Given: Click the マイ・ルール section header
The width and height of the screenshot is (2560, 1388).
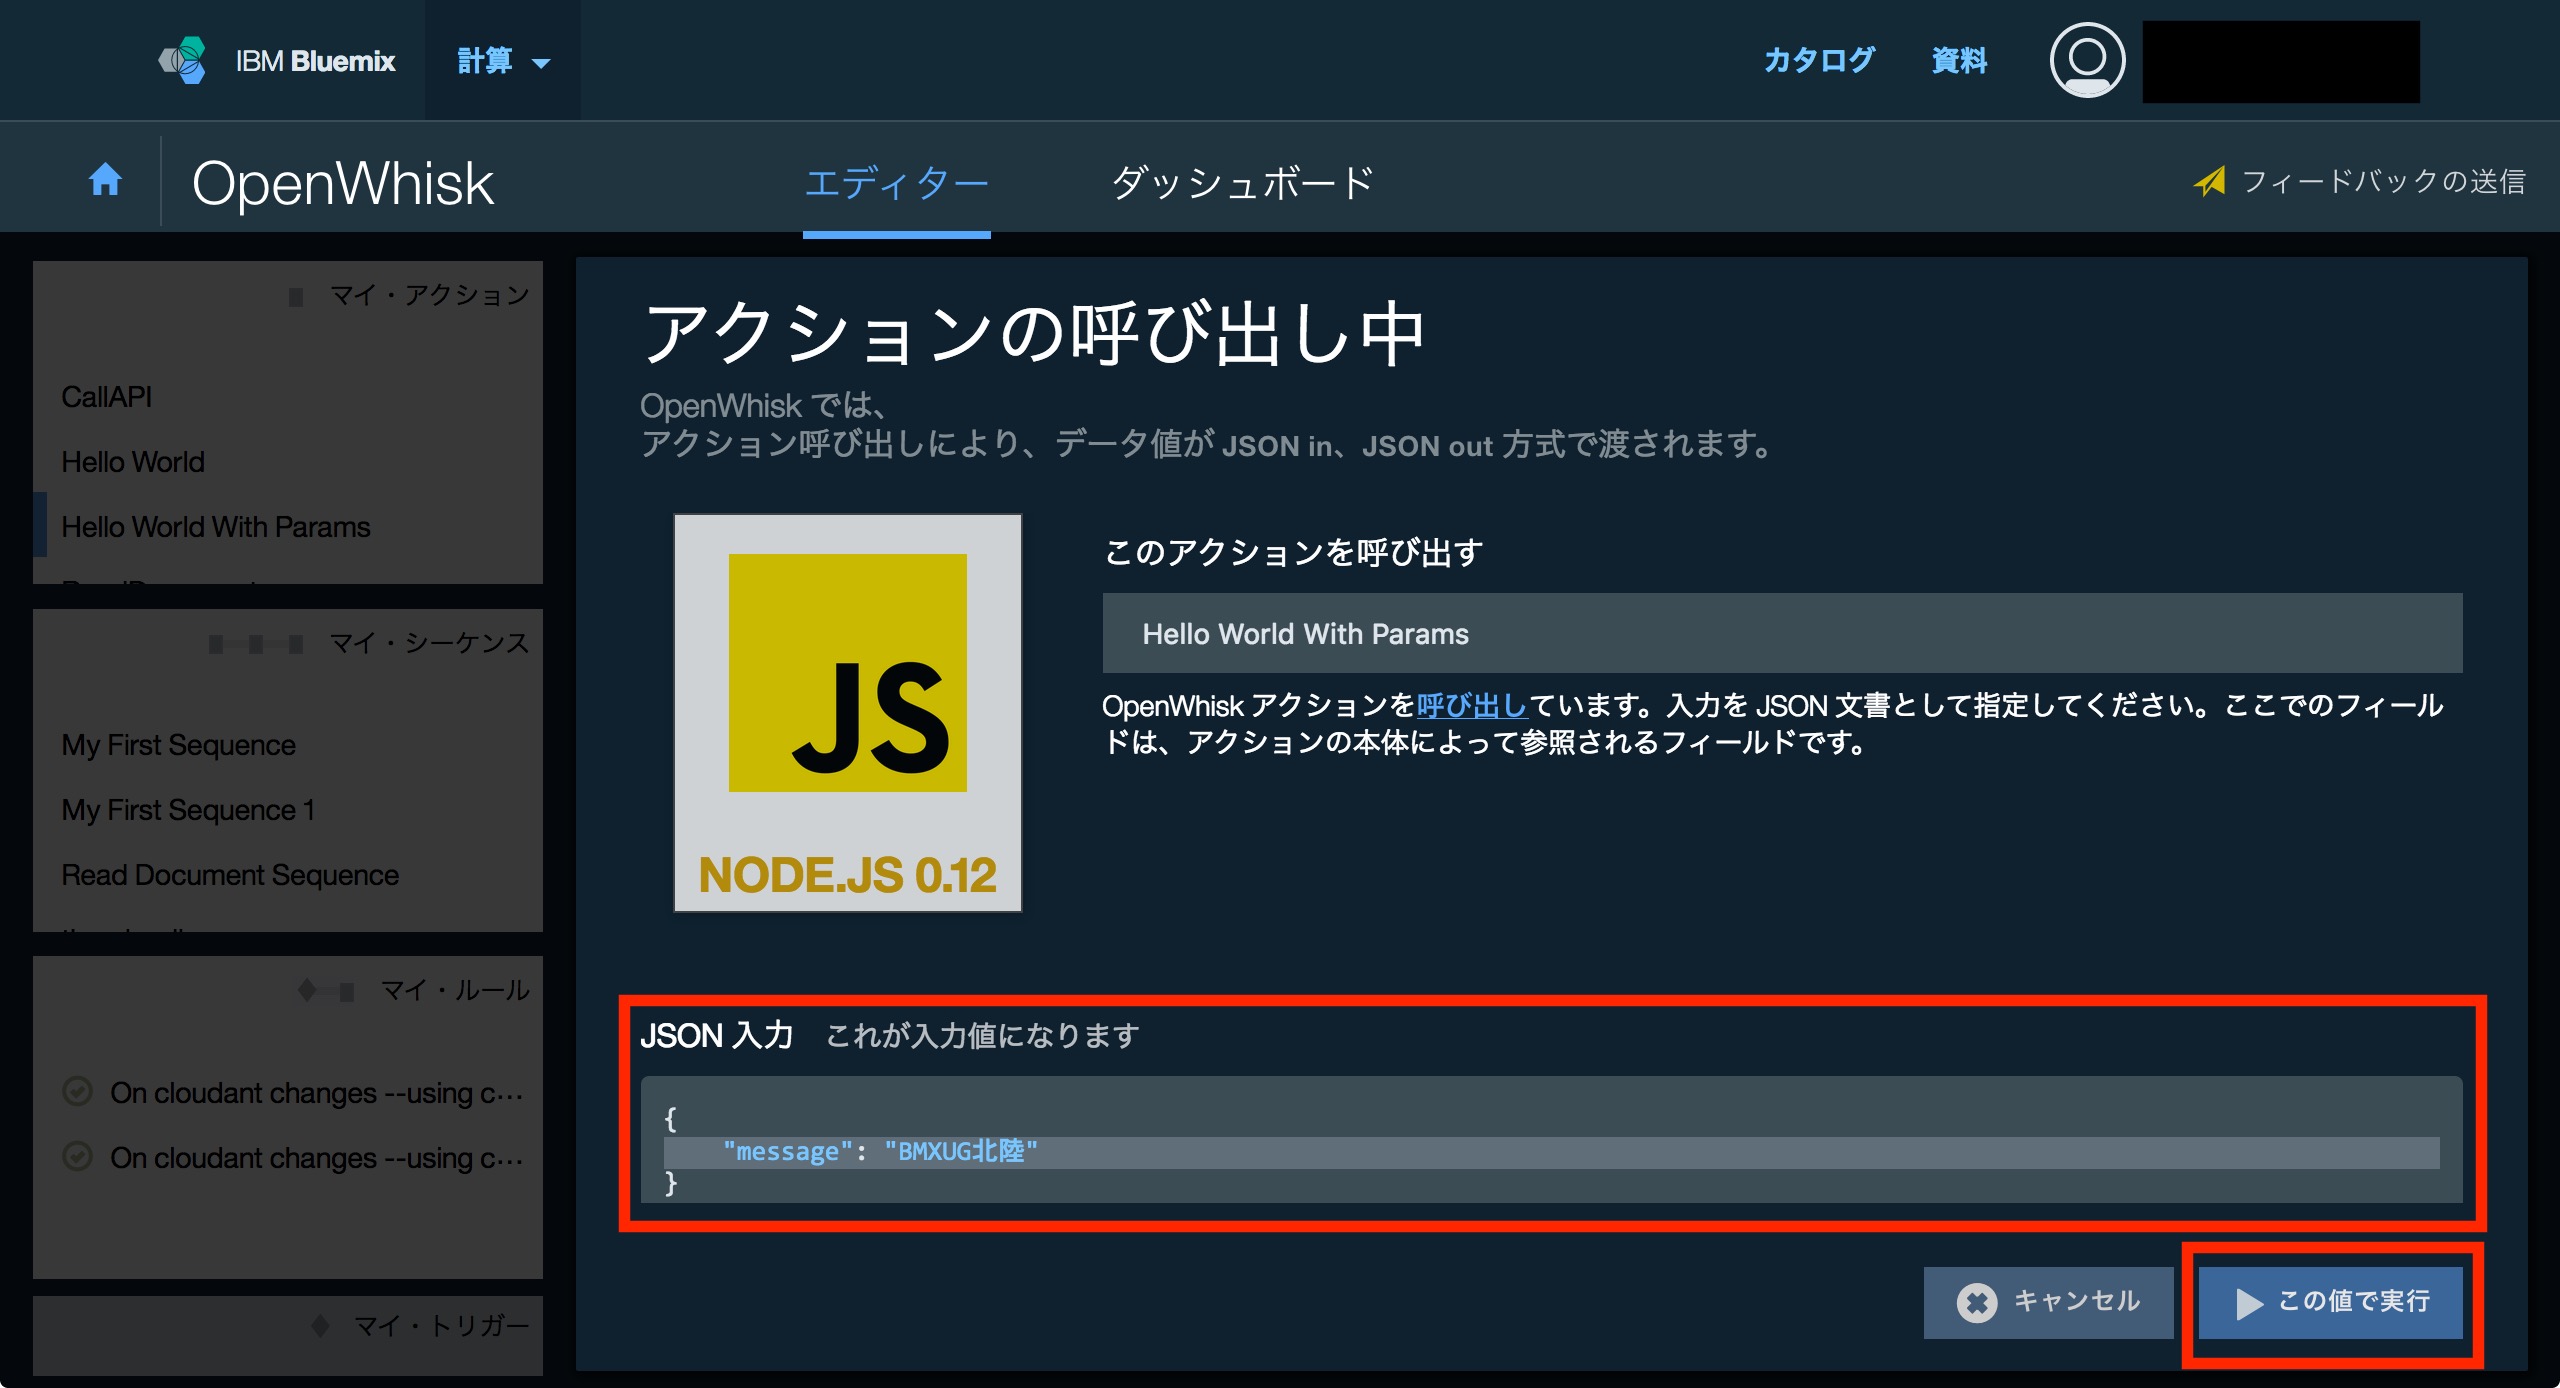Looking at the screenshot, I should 455,990.
